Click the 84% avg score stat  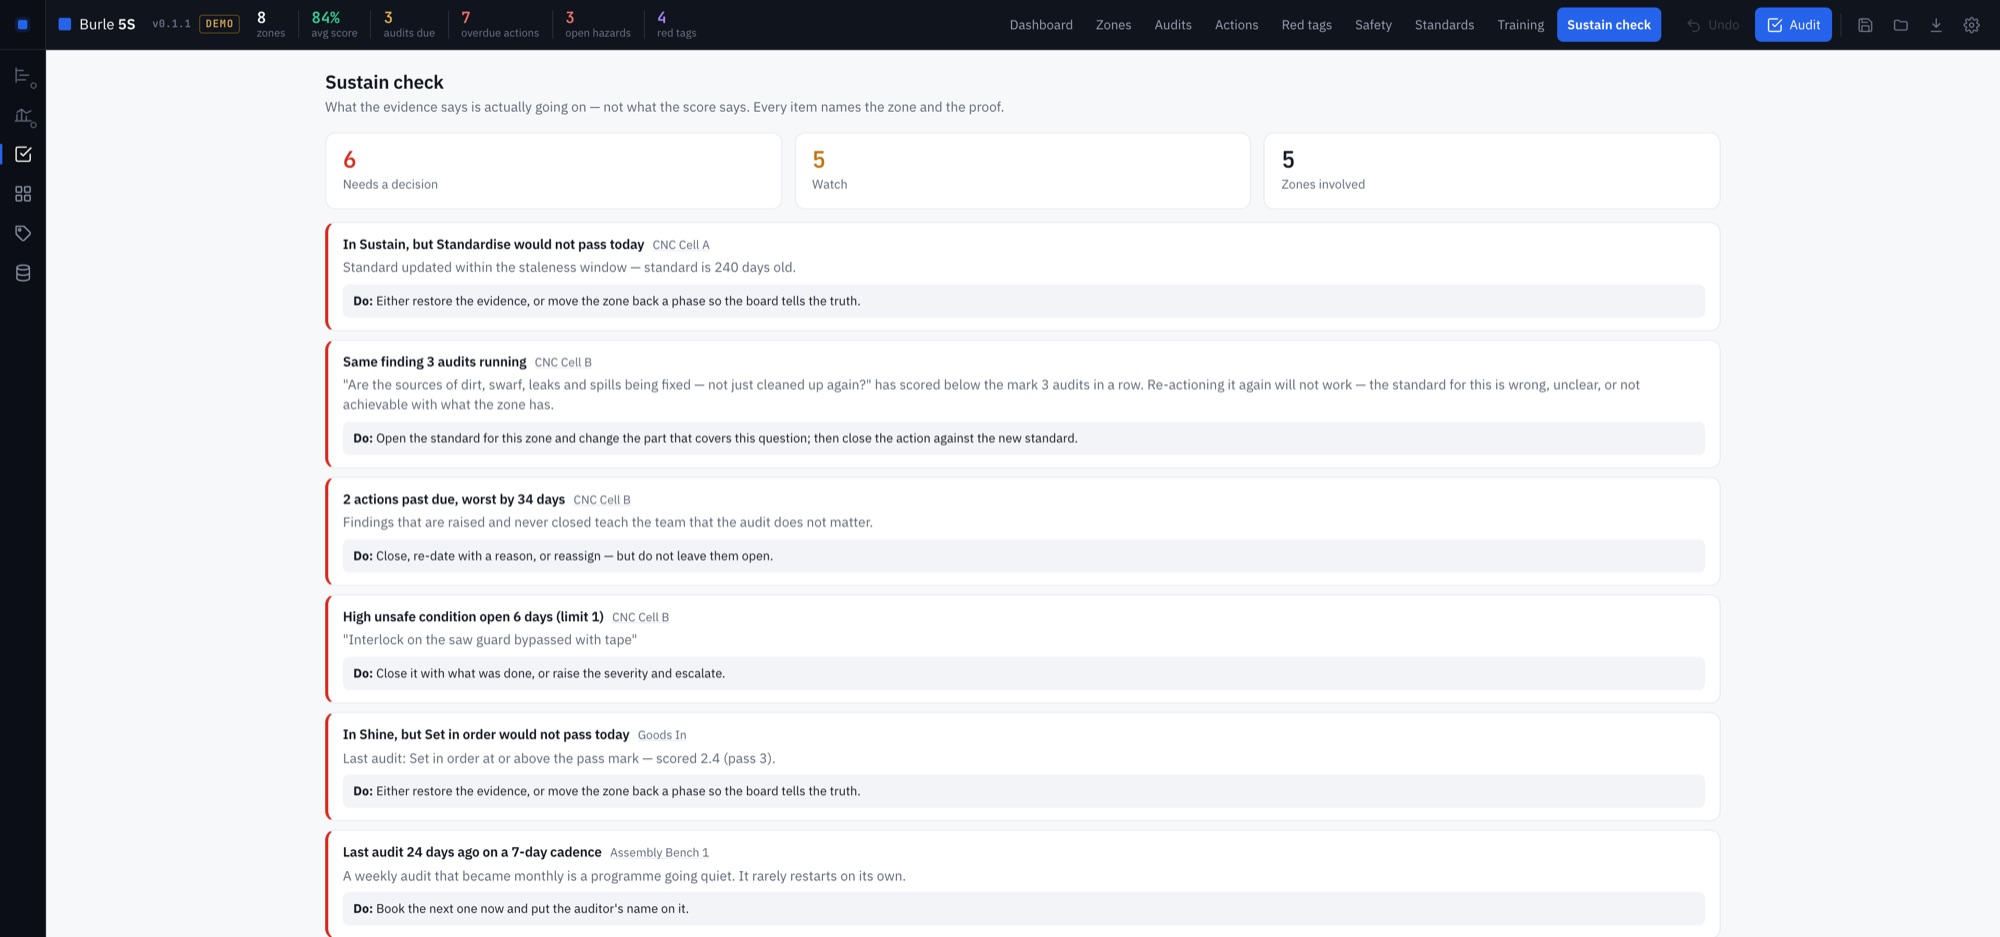pyautogui.click(x=334, y=25)
